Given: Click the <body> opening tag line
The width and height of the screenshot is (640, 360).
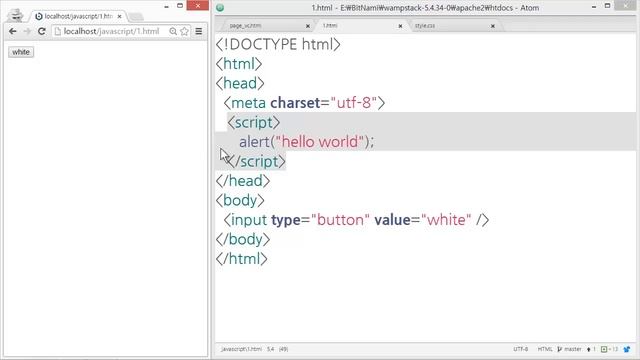Looking at the screenshot, I should [x=240, y=200].
